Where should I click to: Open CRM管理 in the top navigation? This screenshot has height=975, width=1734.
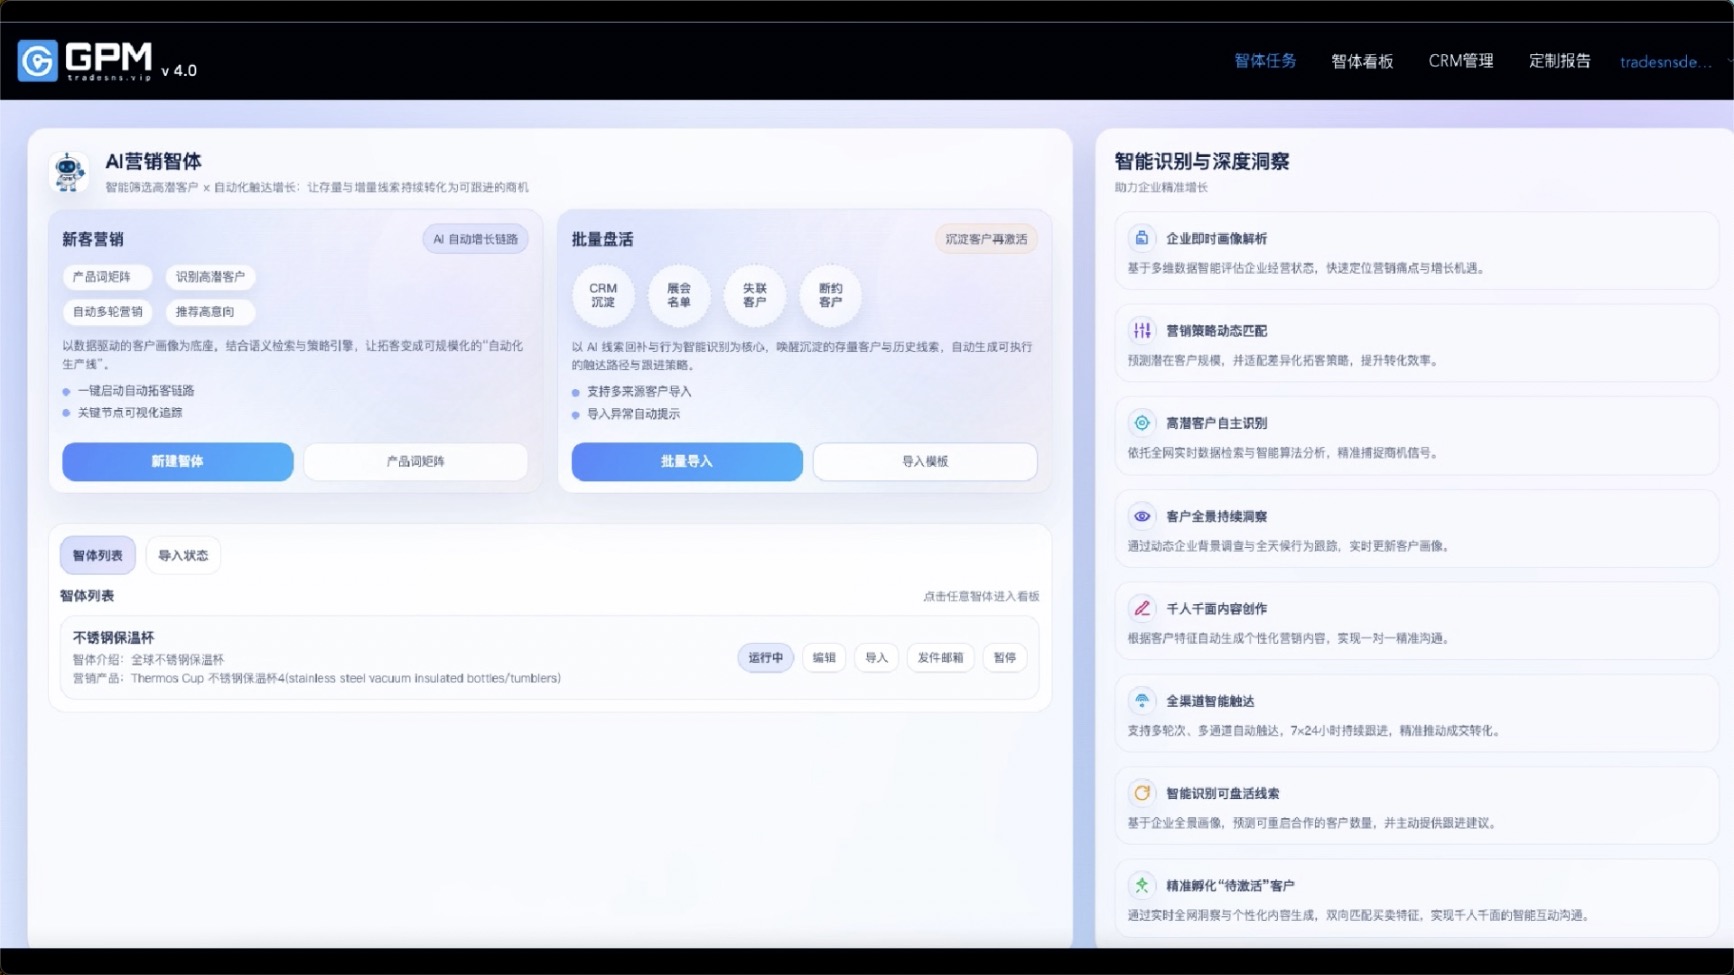pos(1460,61)
